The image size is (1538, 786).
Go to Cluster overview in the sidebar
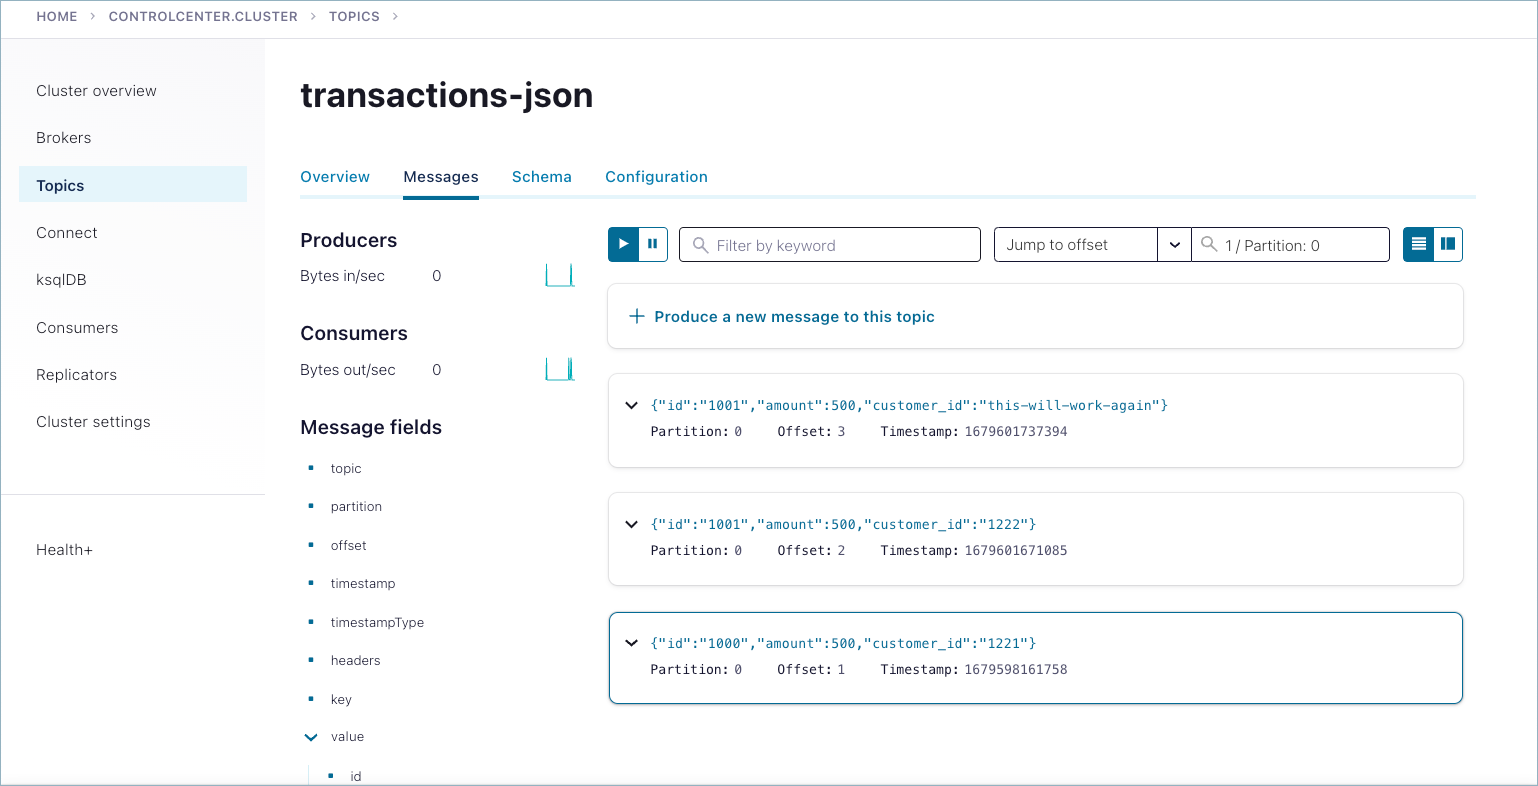click(96, 90)
